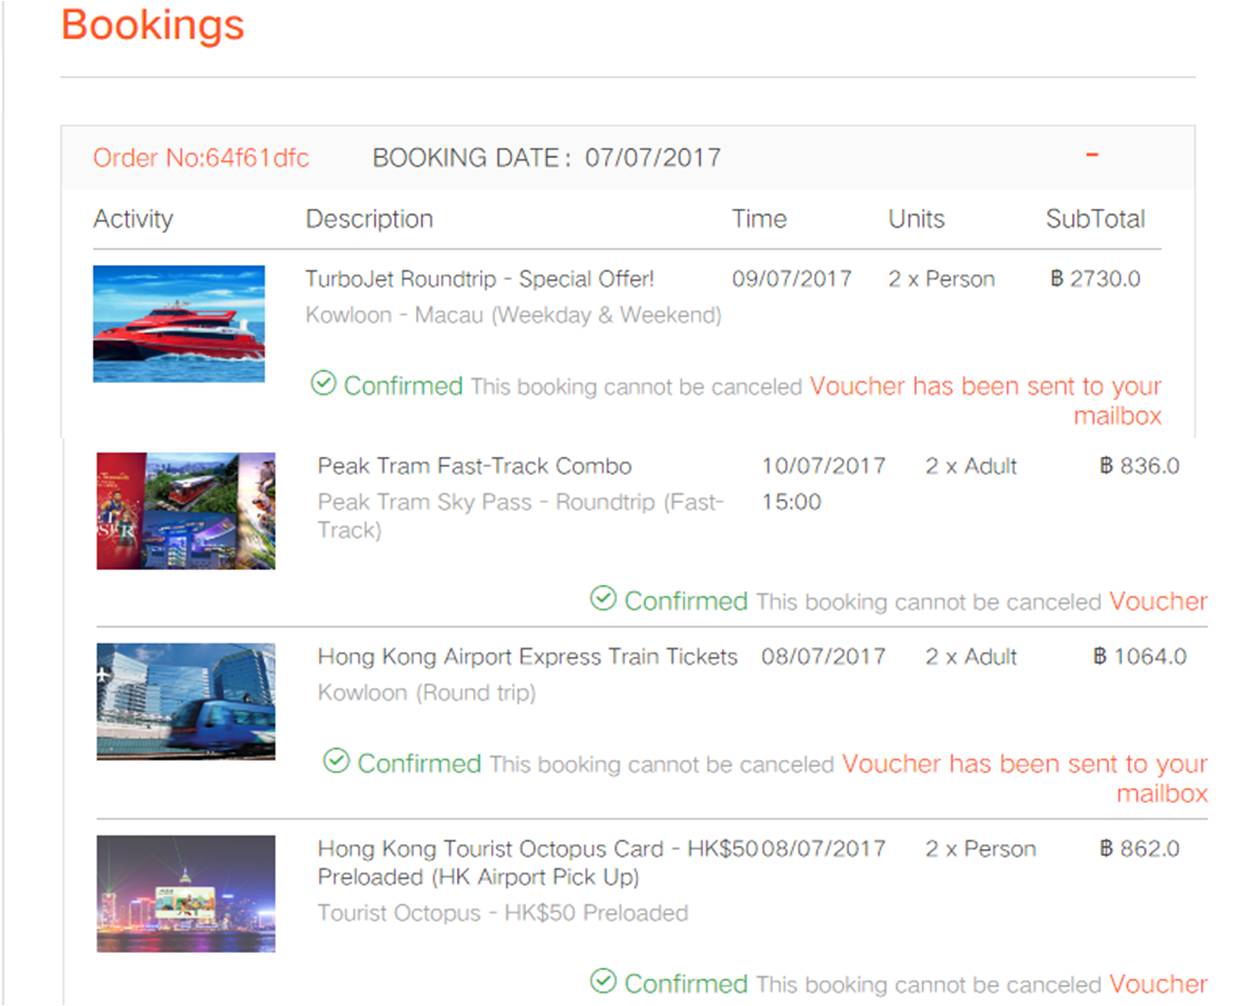Select the Order No:64f61dfc text
This screenshot has height=1006, width=1236.
[201, 158]
